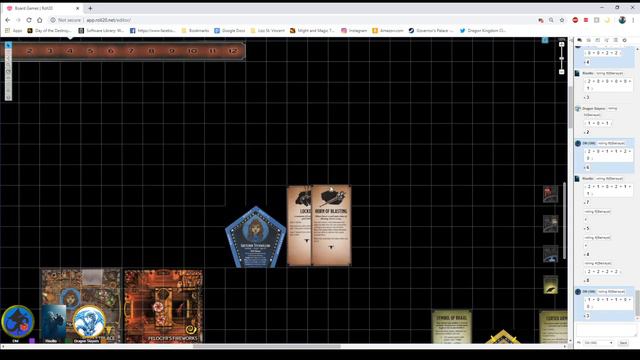The width and height of the screenshot is (640, 360).
Task: Open the Chrome profile avatar
Action: [622, 20]
